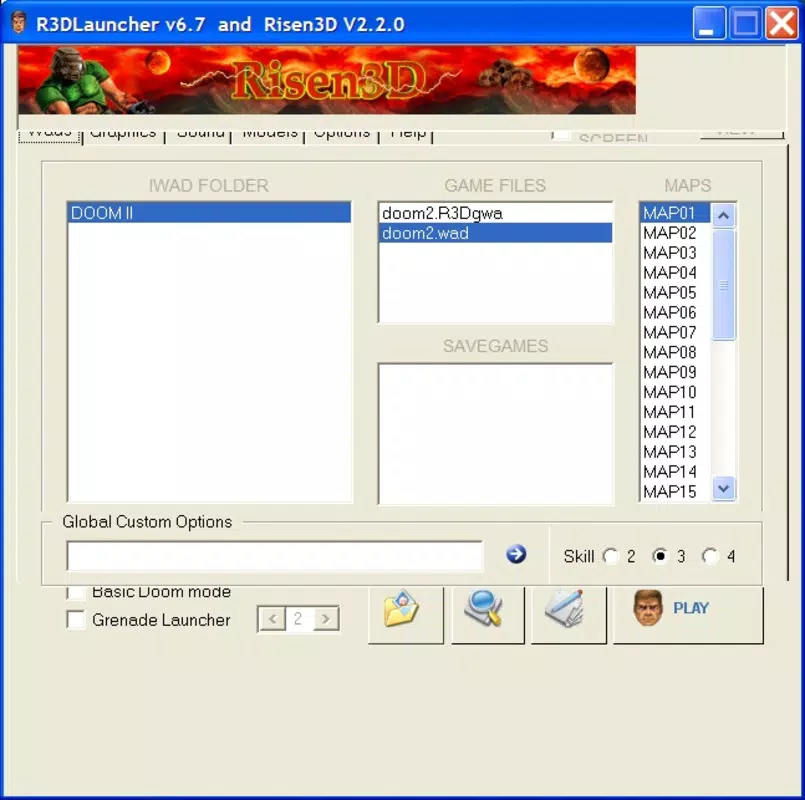Select doom2.R3Dgwa in Game Files
Image resolution: width=805 pixels, height=800 pixels.
495,213
